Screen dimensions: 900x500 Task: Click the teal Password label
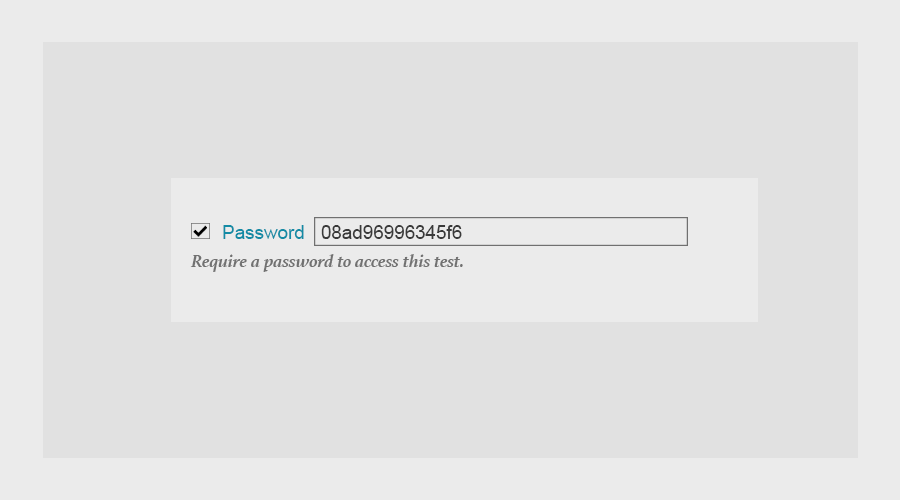(263, 232)
